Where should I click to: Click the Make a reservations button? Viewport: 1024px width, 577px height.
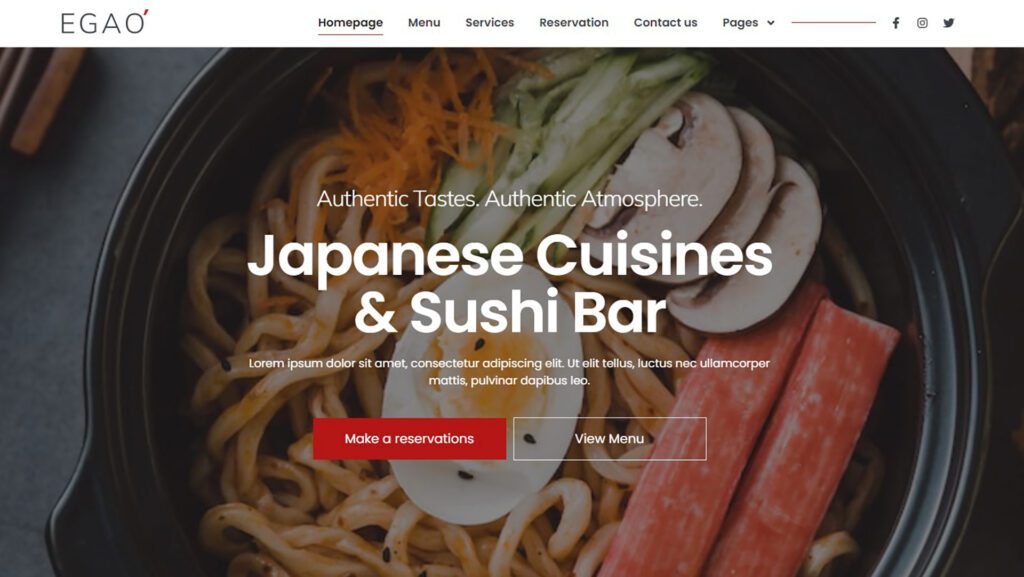pos(409,439)
